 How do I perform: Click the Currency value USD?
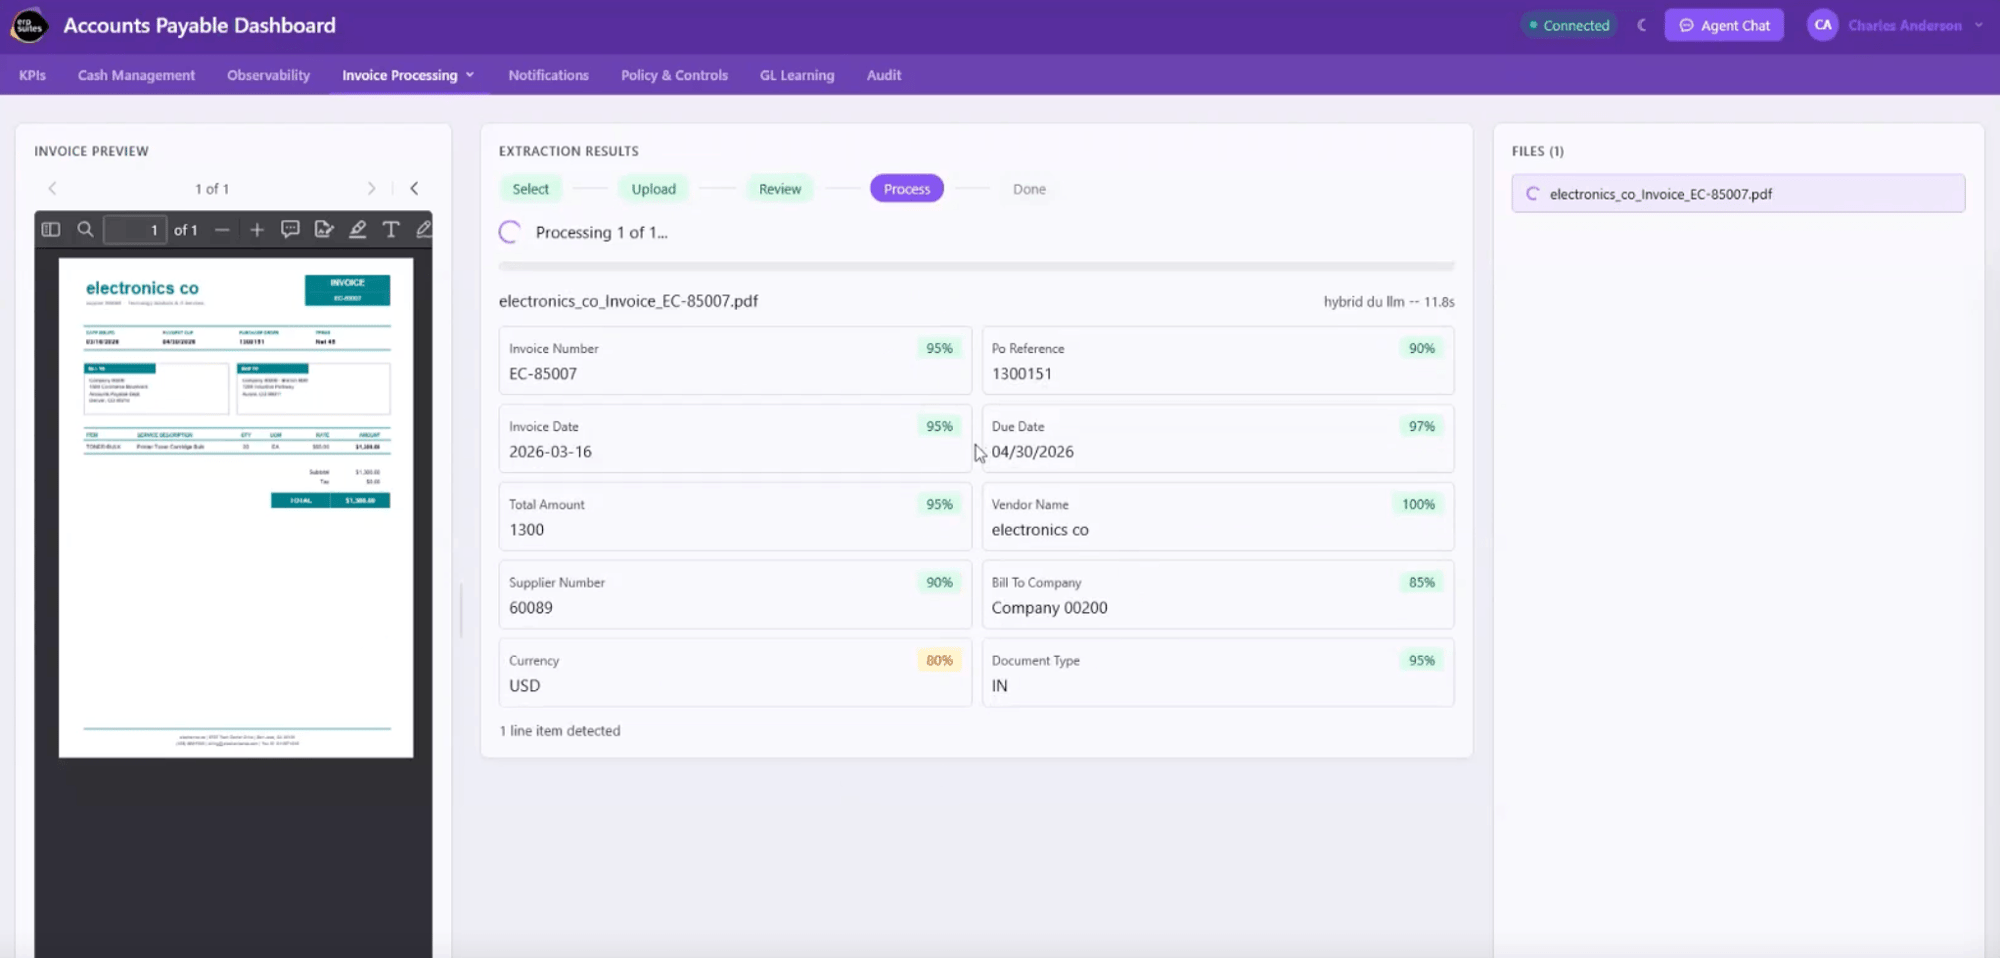pyautogui.click(x=524, y=686)
